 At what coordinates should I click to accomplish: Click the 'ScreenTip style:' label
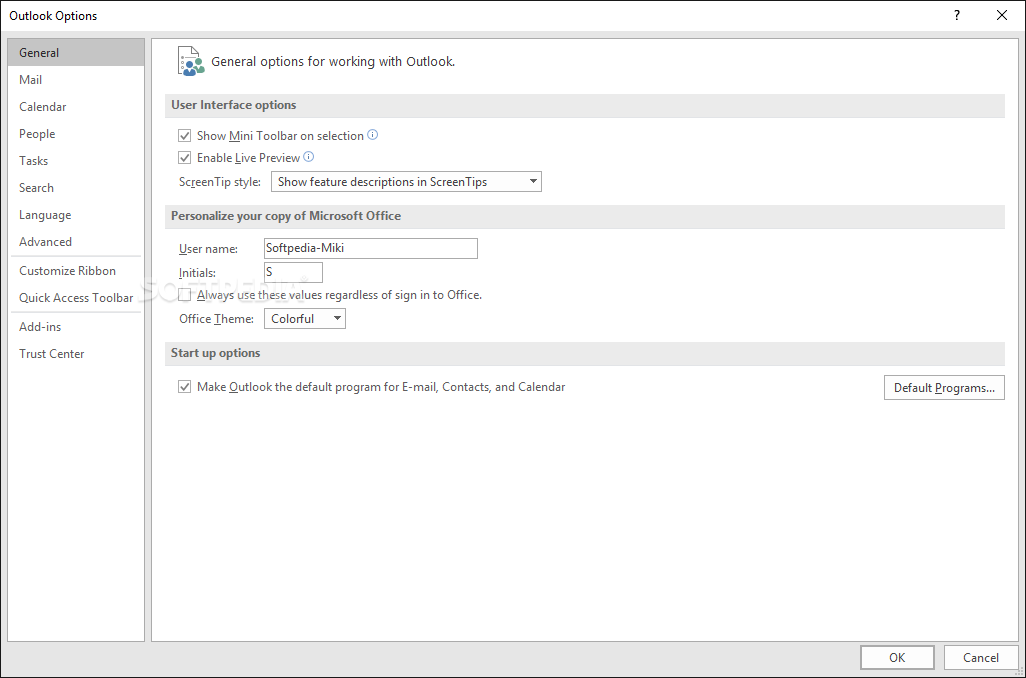click(x=220, y=182)
